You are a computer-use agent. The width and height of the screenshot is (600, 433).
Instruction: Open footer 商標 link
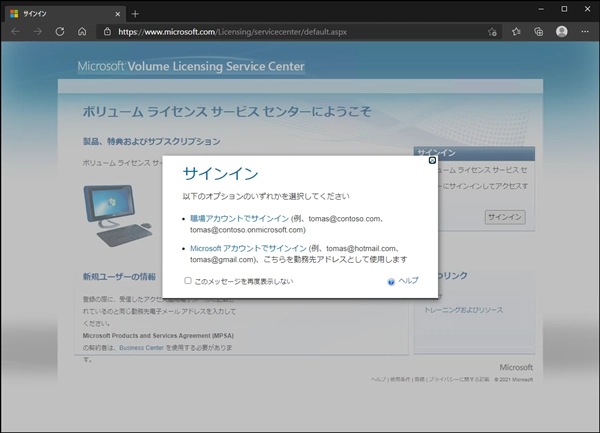point(419,379)
